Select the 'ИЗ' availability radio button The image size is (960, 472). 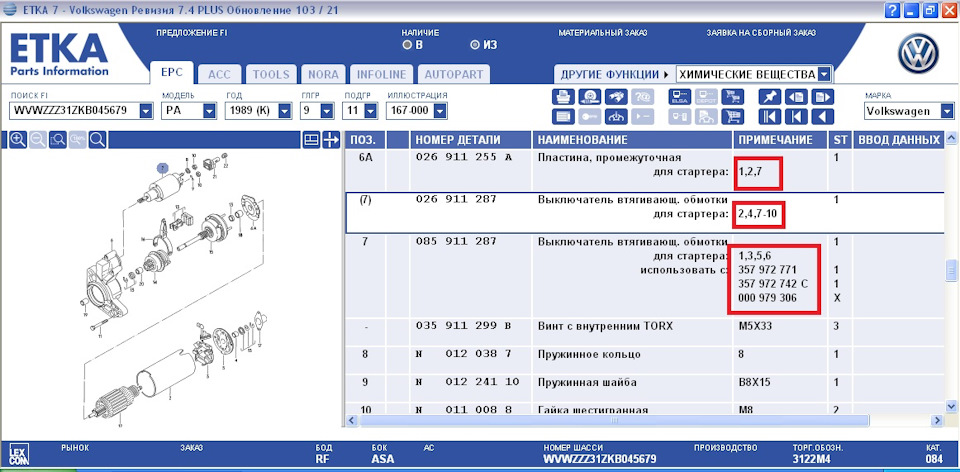point(475,45)
